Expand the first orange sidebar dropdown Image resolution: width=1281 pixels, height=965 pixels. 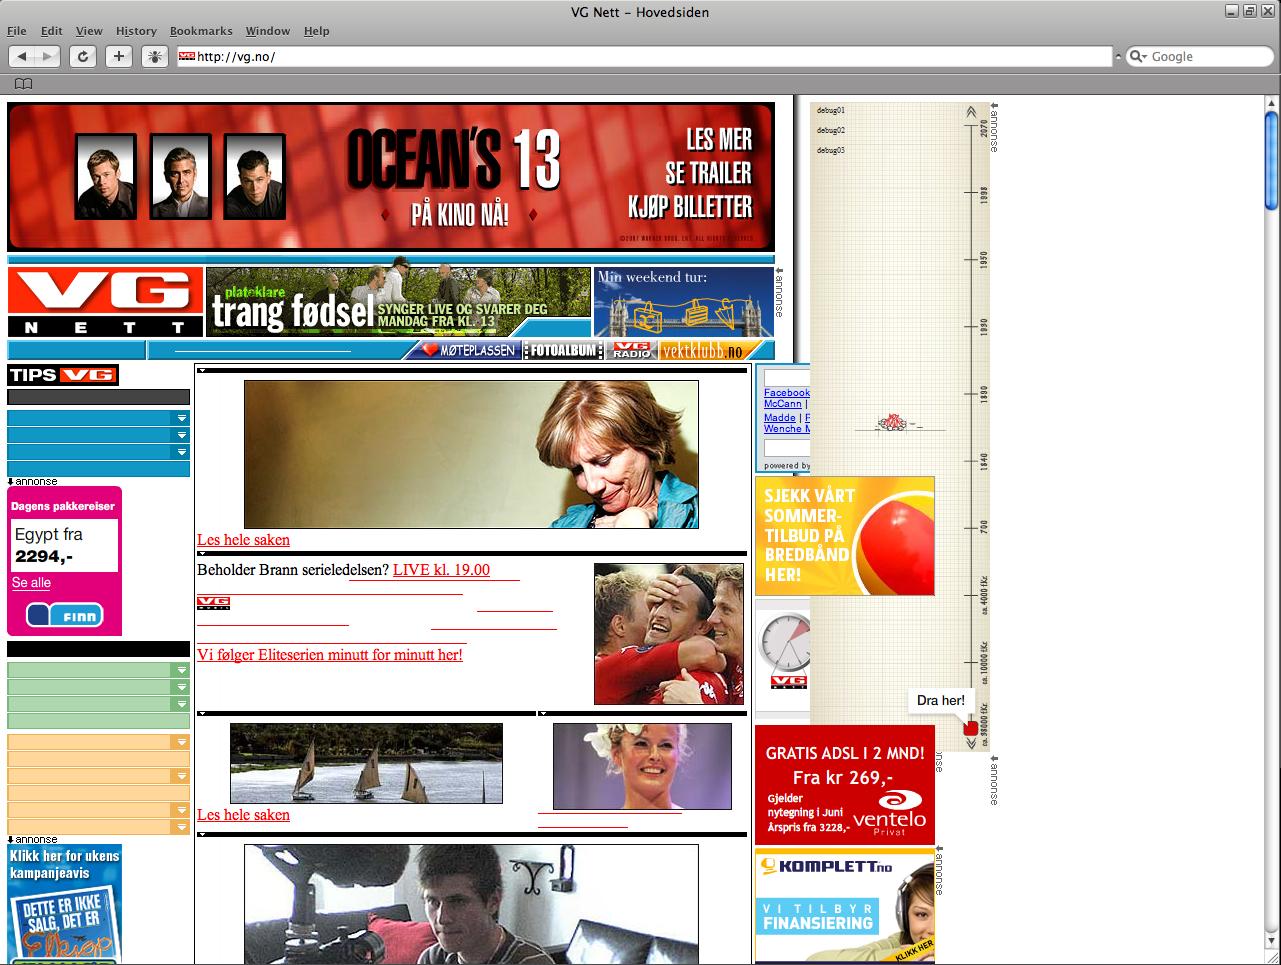point(181,742)
